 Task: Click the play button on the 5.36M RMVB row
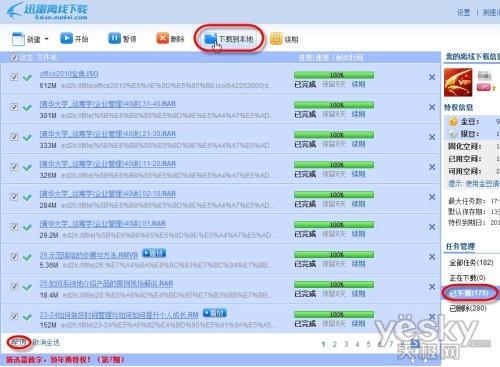(154, 253)
